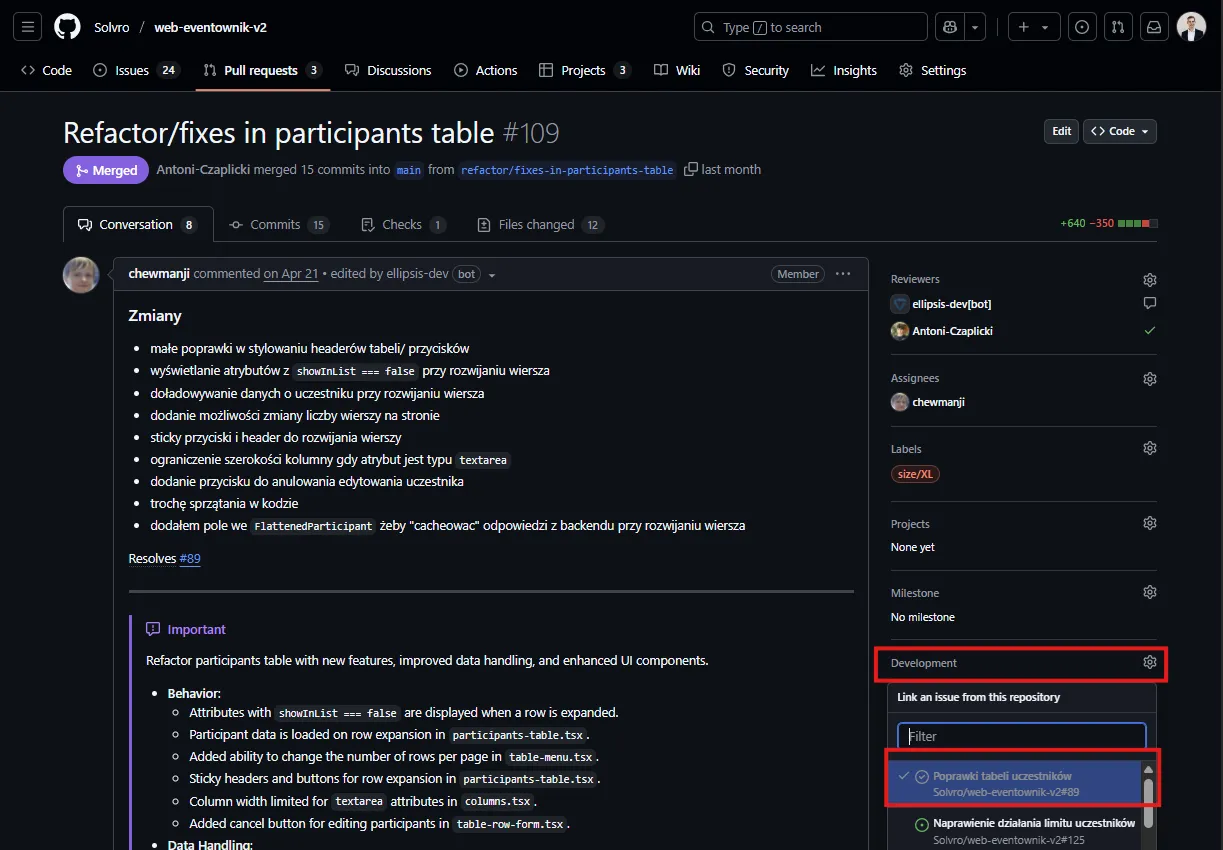
Task: Expand the comment edit history dropdown
Action: coord(492,275)
